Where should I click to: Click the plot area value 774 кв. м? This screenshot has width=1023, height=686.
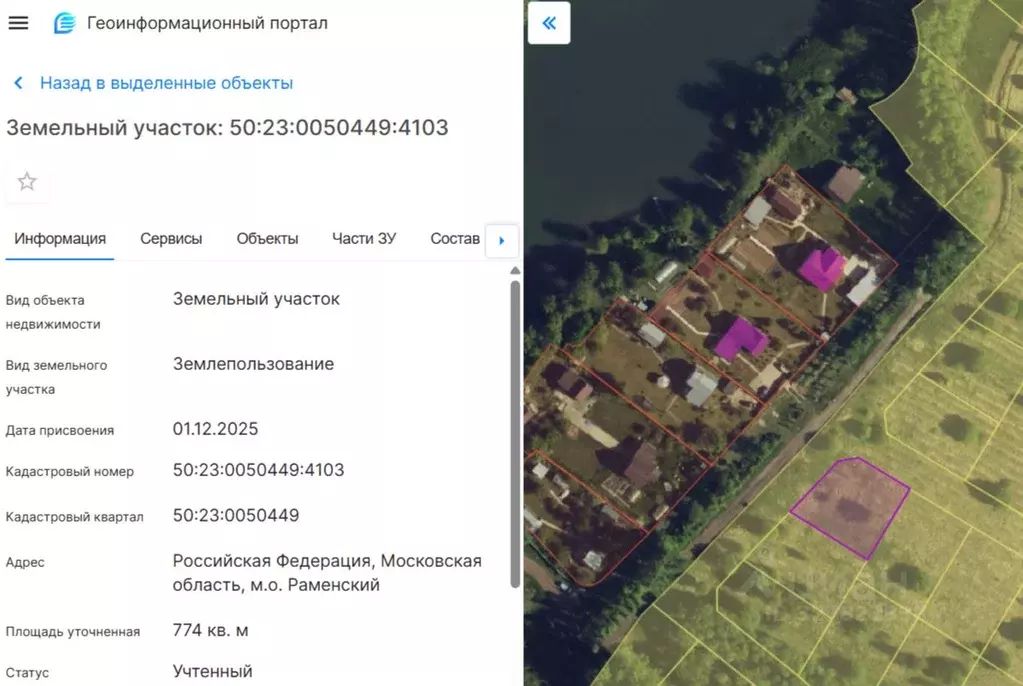[209, 630]
